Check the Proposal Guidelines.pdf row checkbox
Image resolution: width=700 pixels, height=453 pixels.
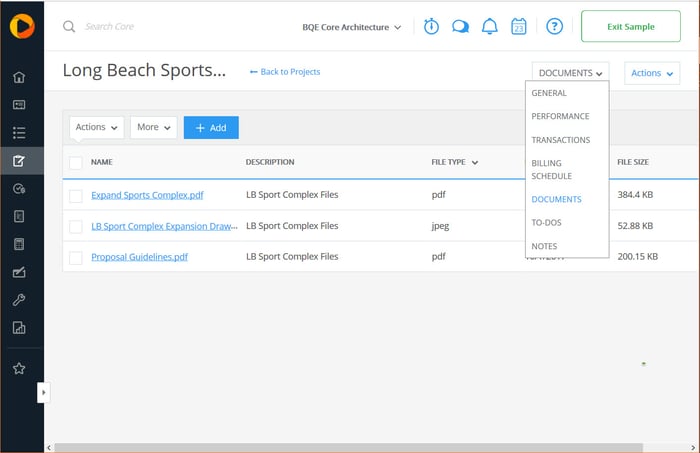click(76, 258)
